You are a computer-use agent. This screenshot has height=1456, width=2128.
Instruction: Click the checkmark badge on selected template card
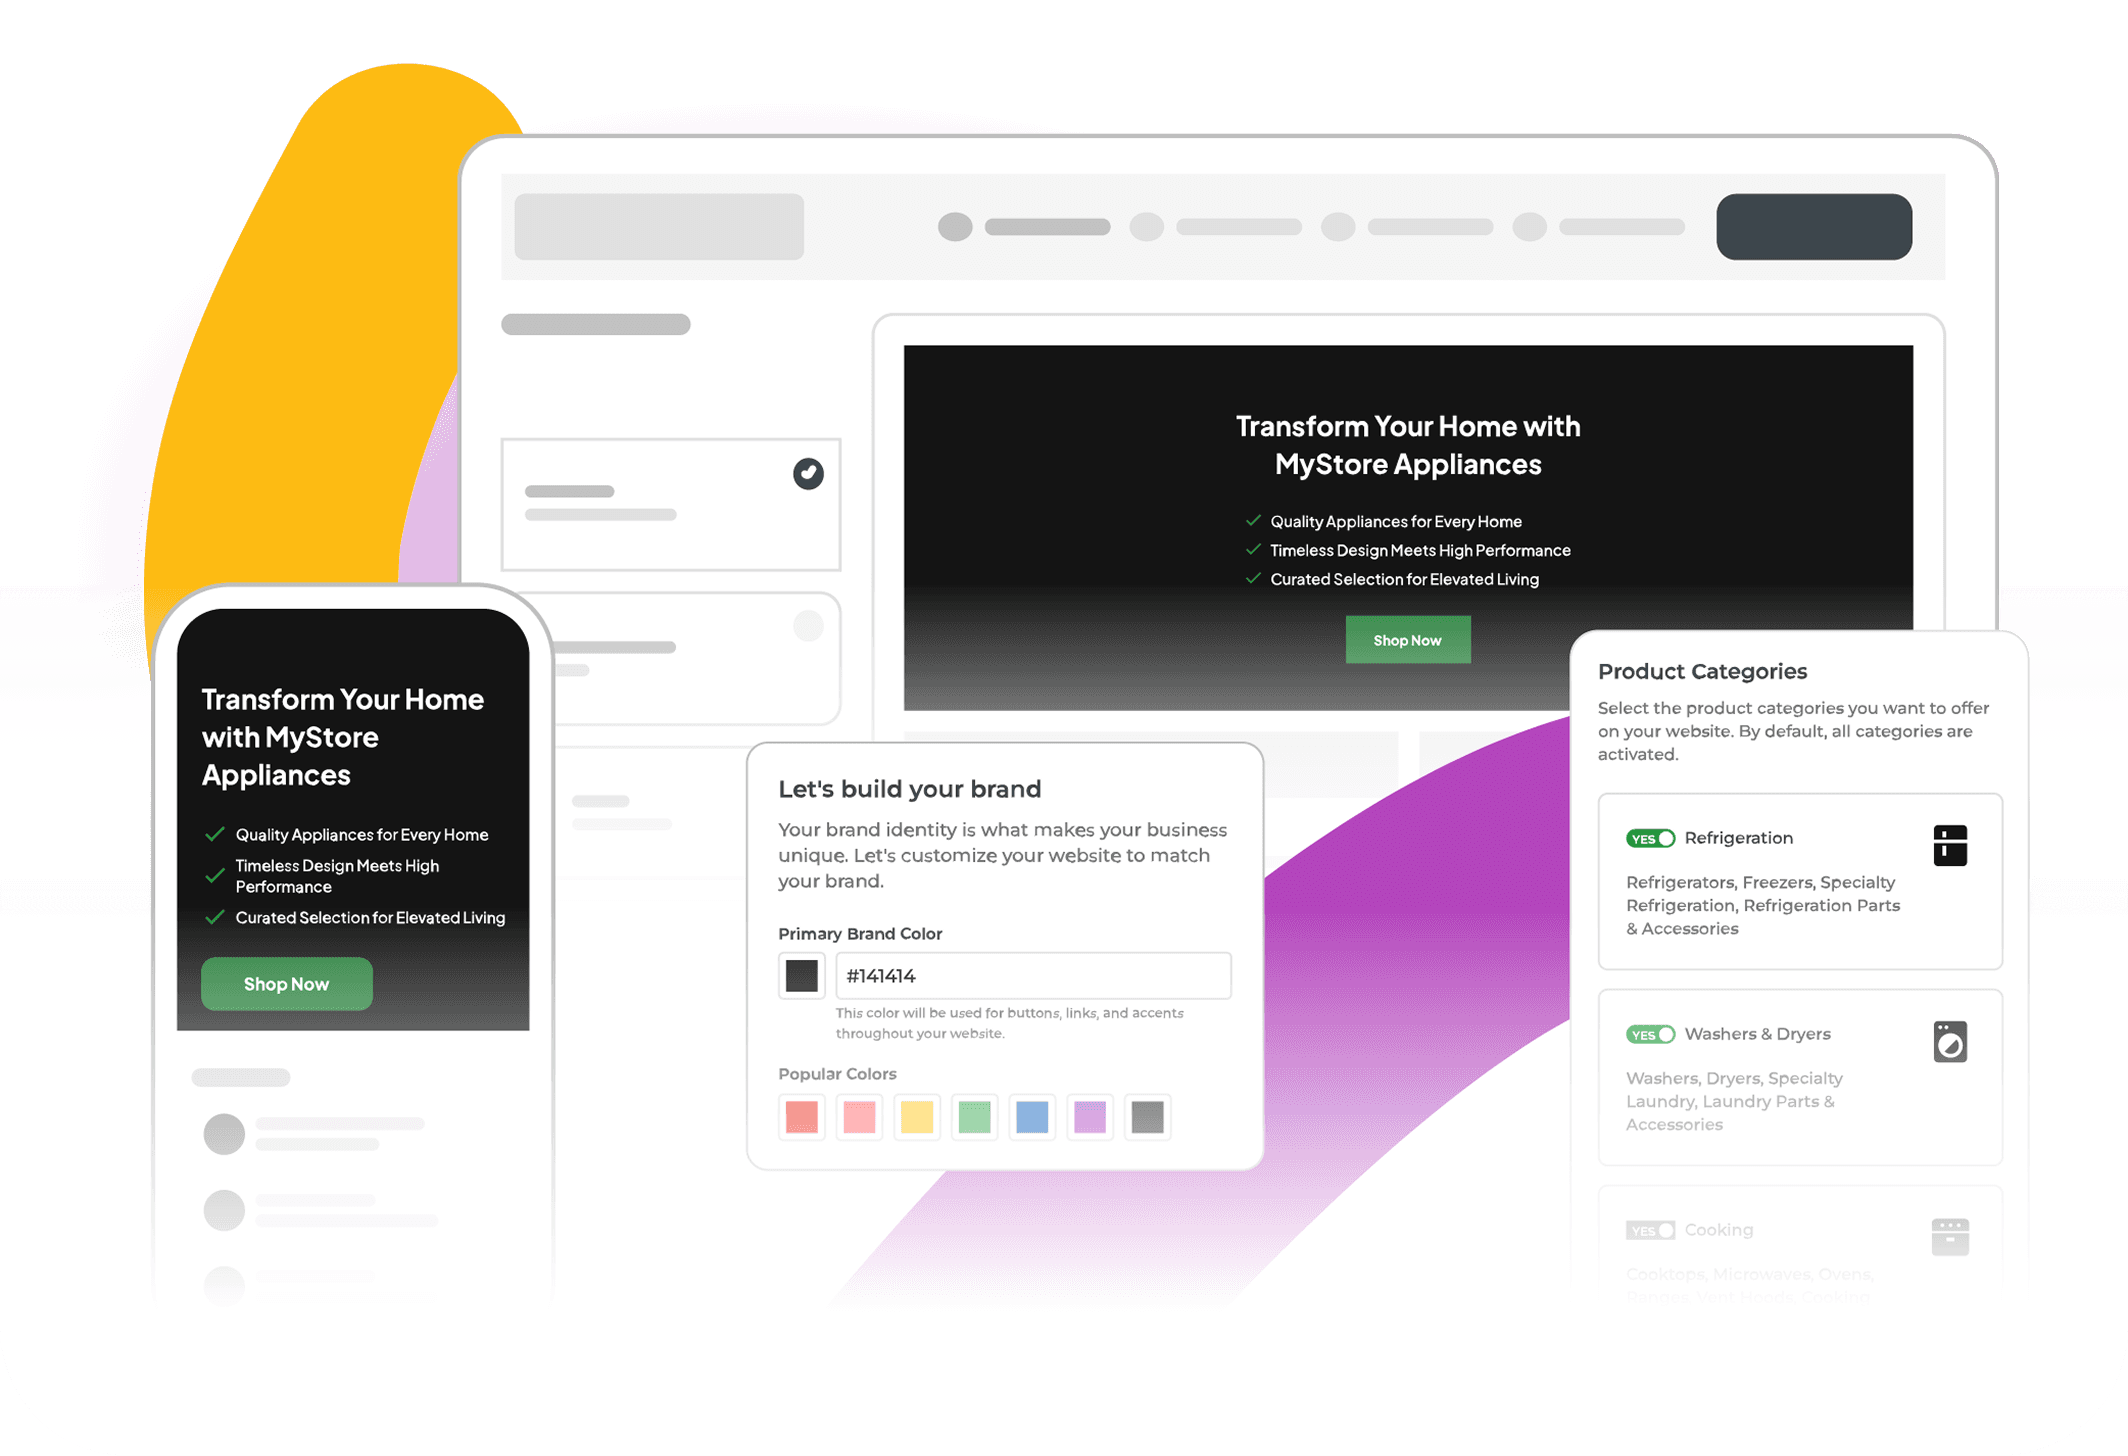coord(808,473)
